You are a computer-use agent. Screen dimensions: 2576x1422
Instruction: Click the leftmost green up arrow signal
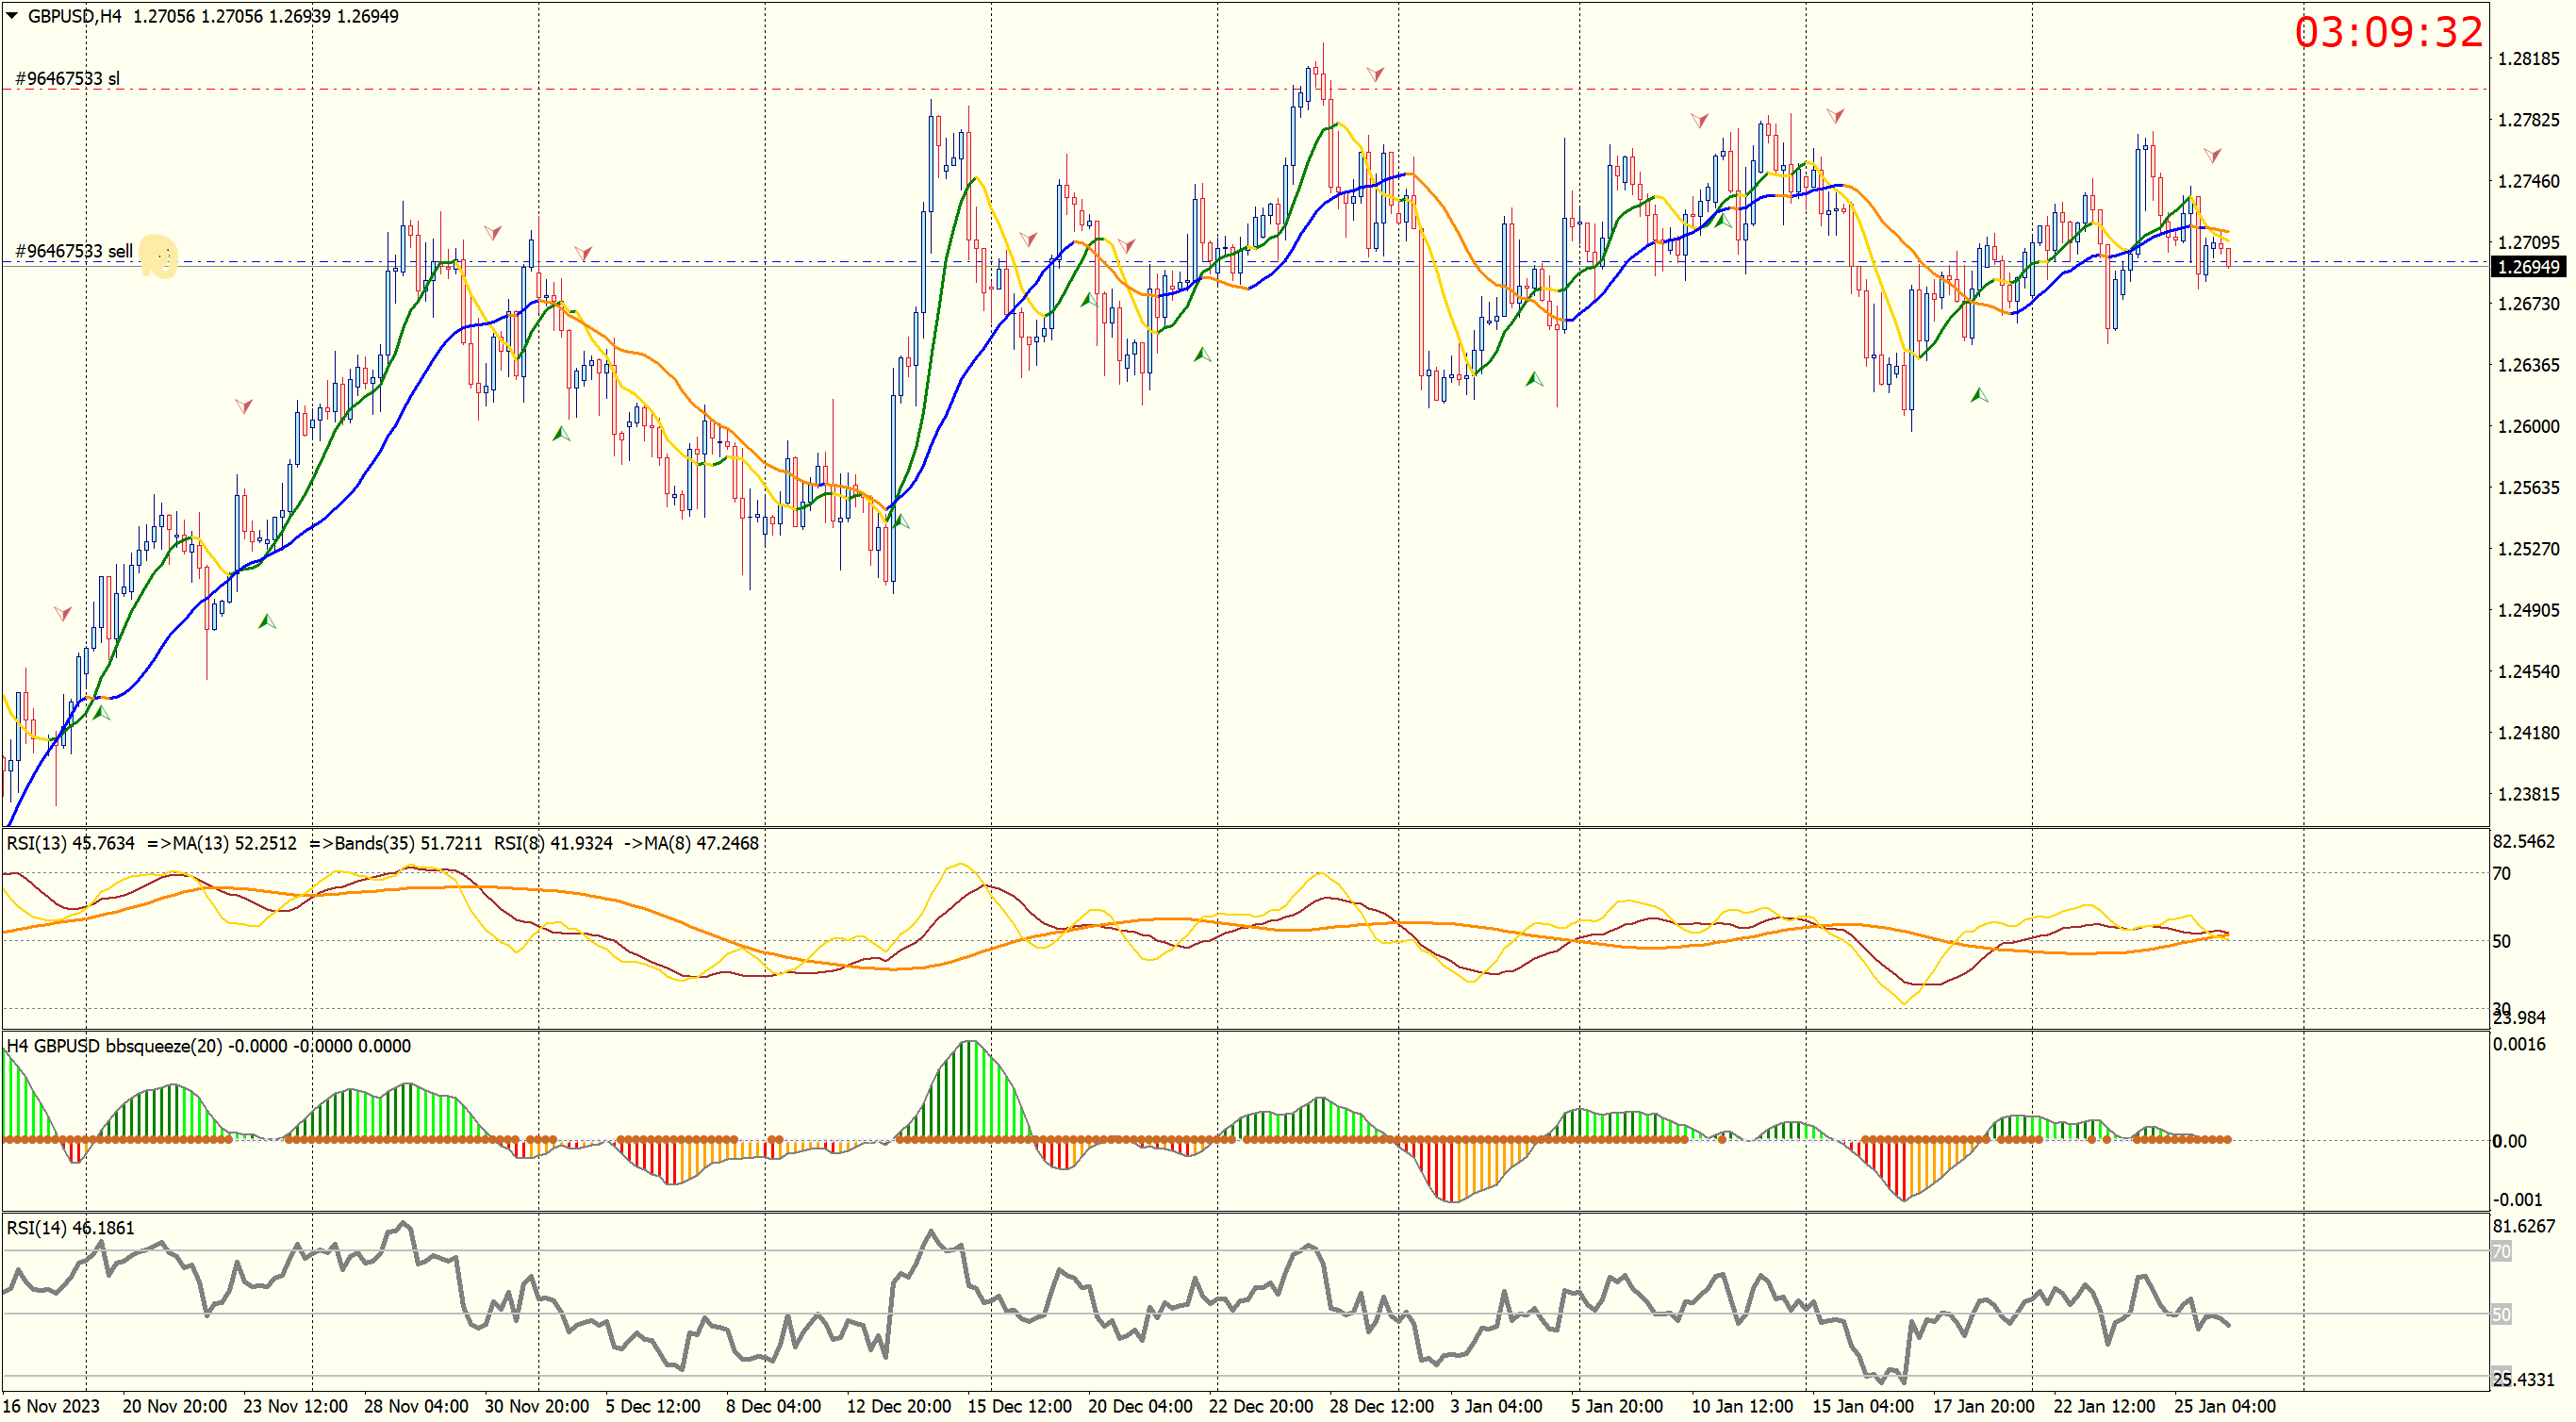click(x=100, y=712)
